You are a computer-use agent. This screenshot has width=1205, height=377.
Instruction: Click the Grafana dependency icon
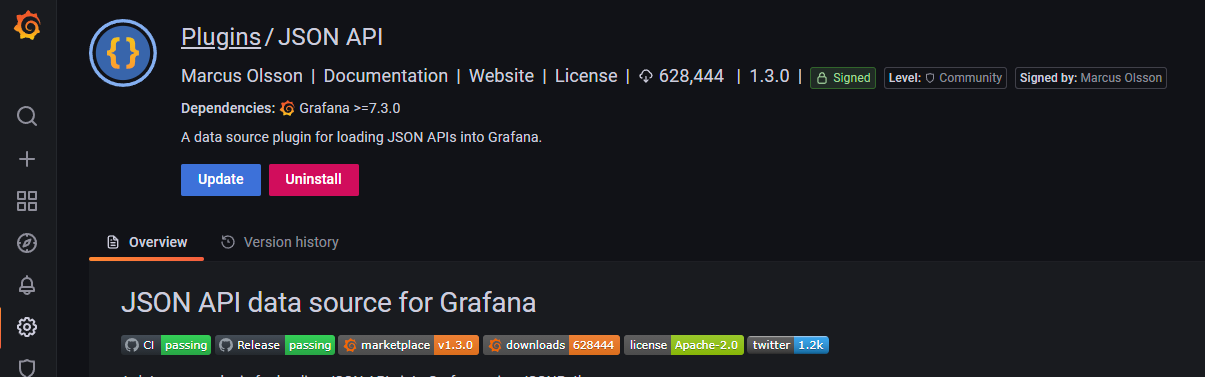point(287,108)
